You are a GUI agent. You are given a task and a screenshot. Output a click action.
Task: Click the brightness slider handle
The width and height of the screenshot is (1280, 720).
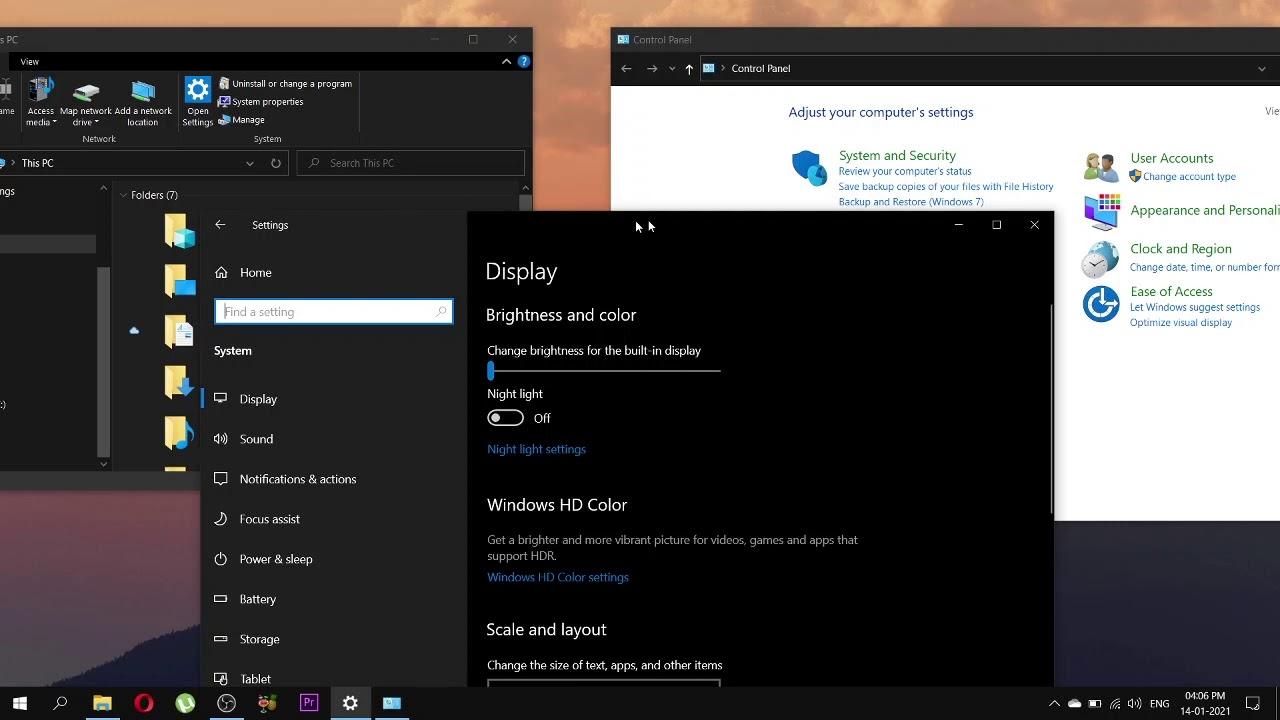point(491,370)
